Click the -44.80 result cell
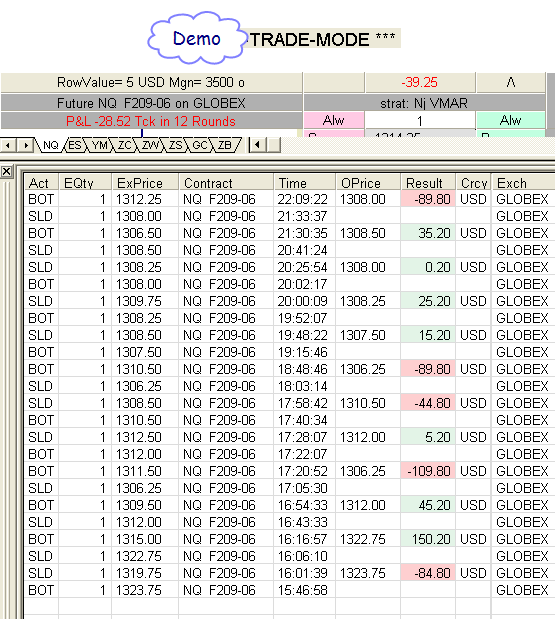Viewport: 555px width, 619px height. click(x=428, y=403)
